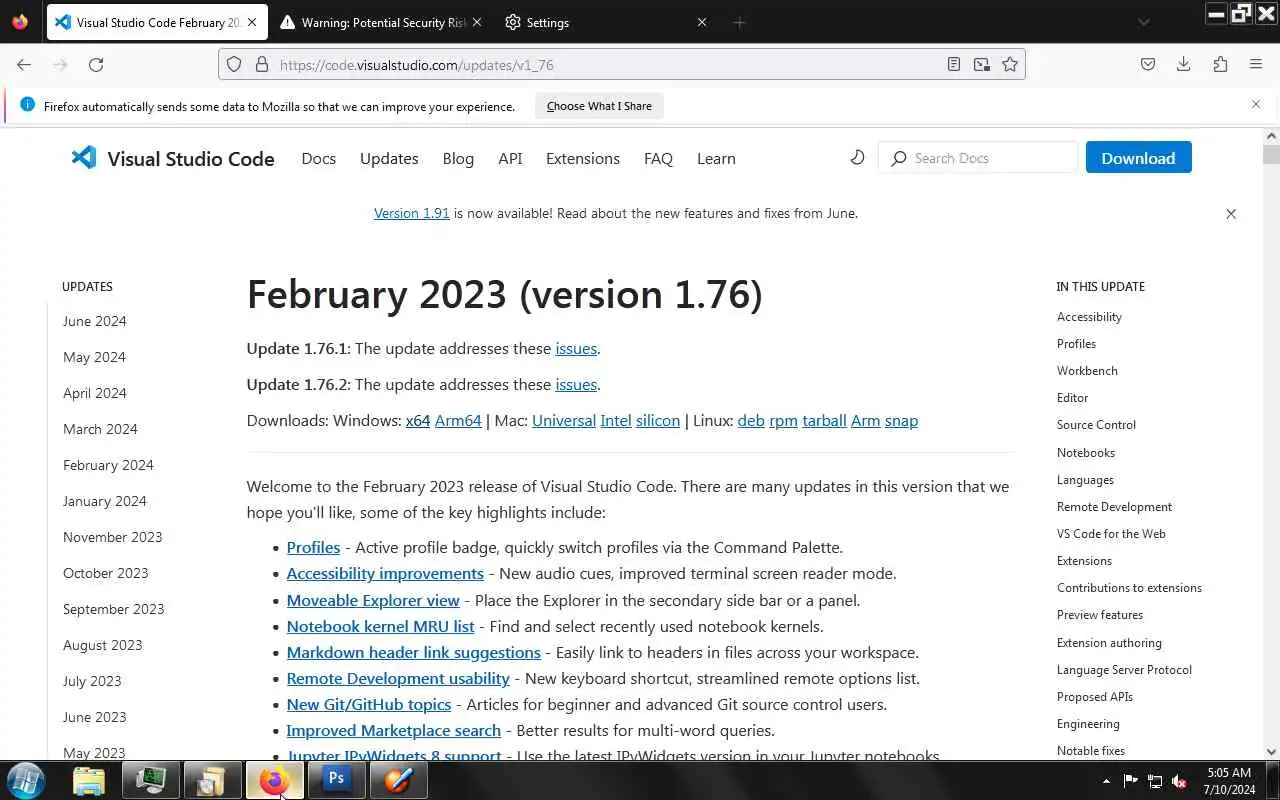This screenshot has height=800, width=1280.
Task: Select February 2024 in updates sidebar
Action: click(108, 465)
